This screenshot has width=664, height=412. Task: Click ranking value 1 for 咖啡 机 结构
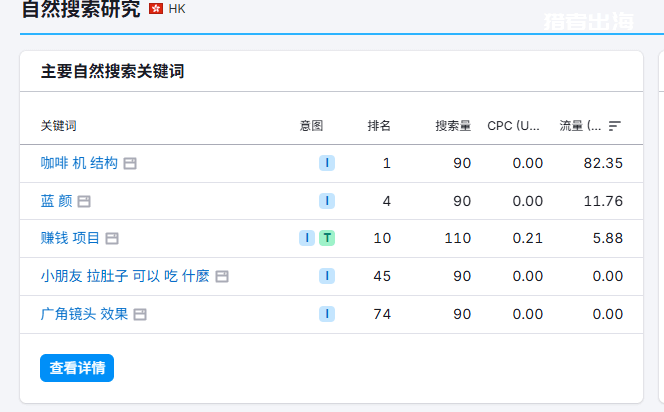tap(387, 163)
